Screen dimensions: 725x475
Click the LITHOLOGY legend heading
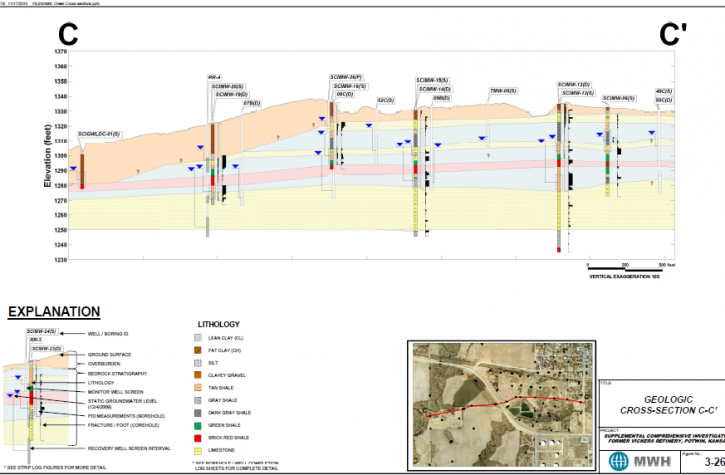click(217, 324)
